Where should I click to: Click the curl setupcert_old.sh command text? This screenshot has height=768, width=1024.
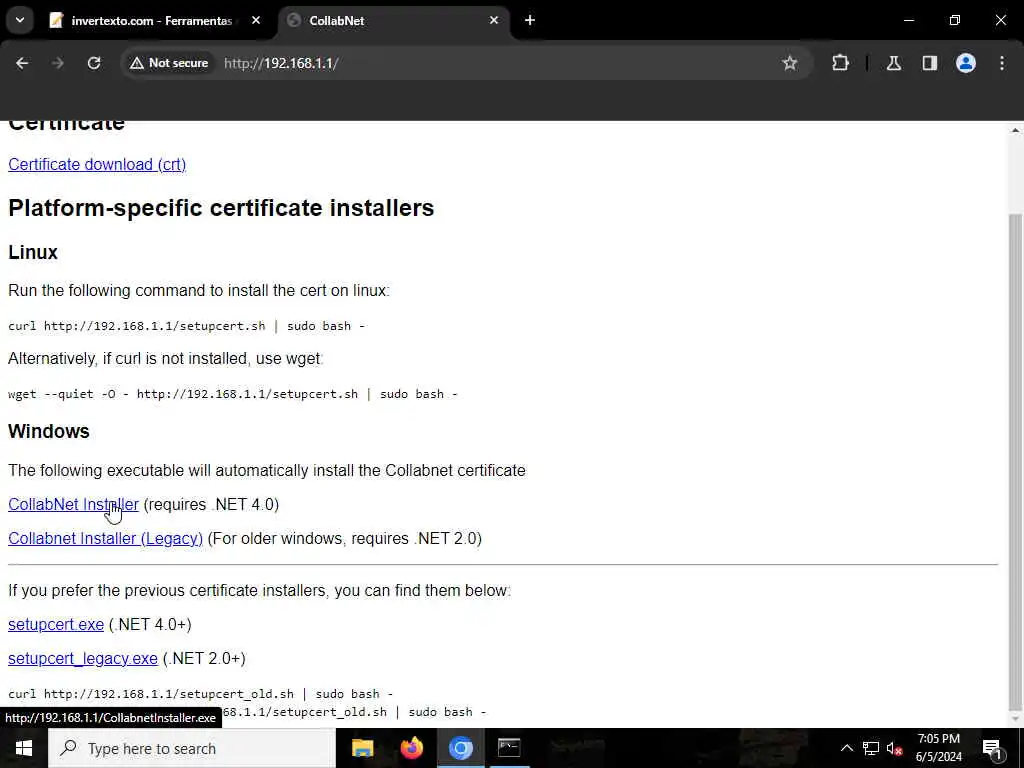pos(200,694)
